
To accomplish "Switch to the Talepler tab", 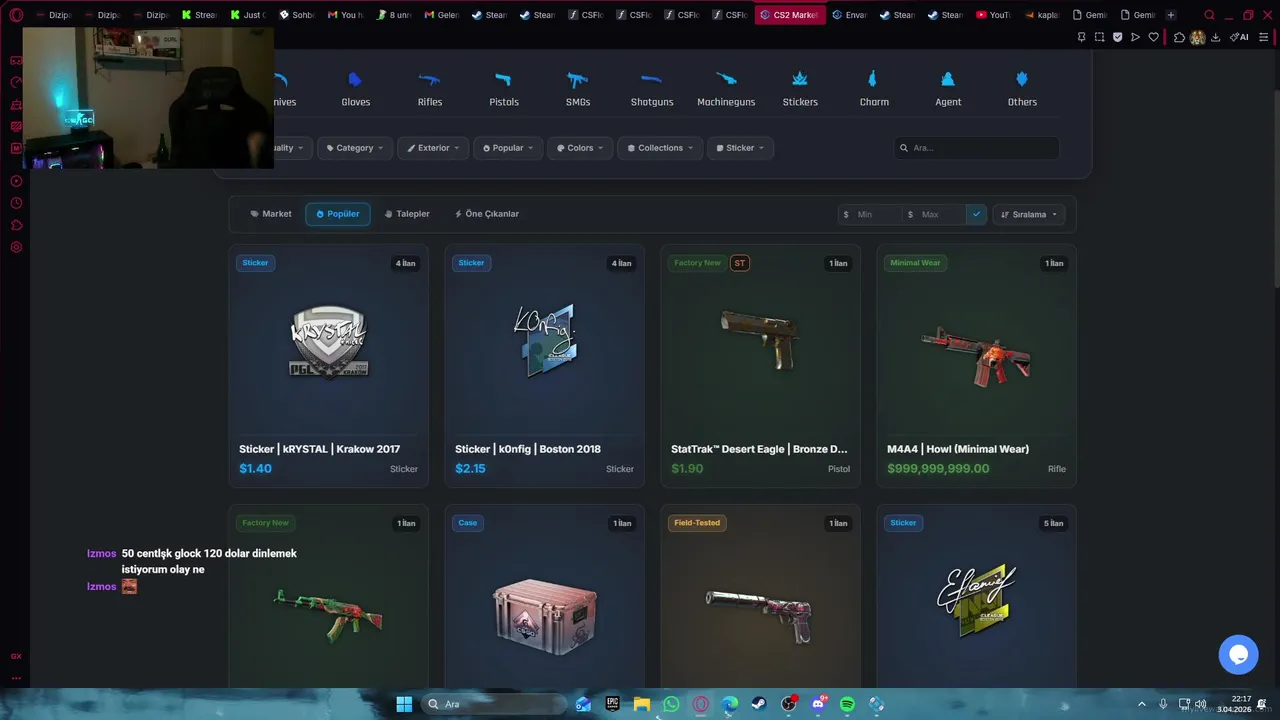I will tap(407, 214).
